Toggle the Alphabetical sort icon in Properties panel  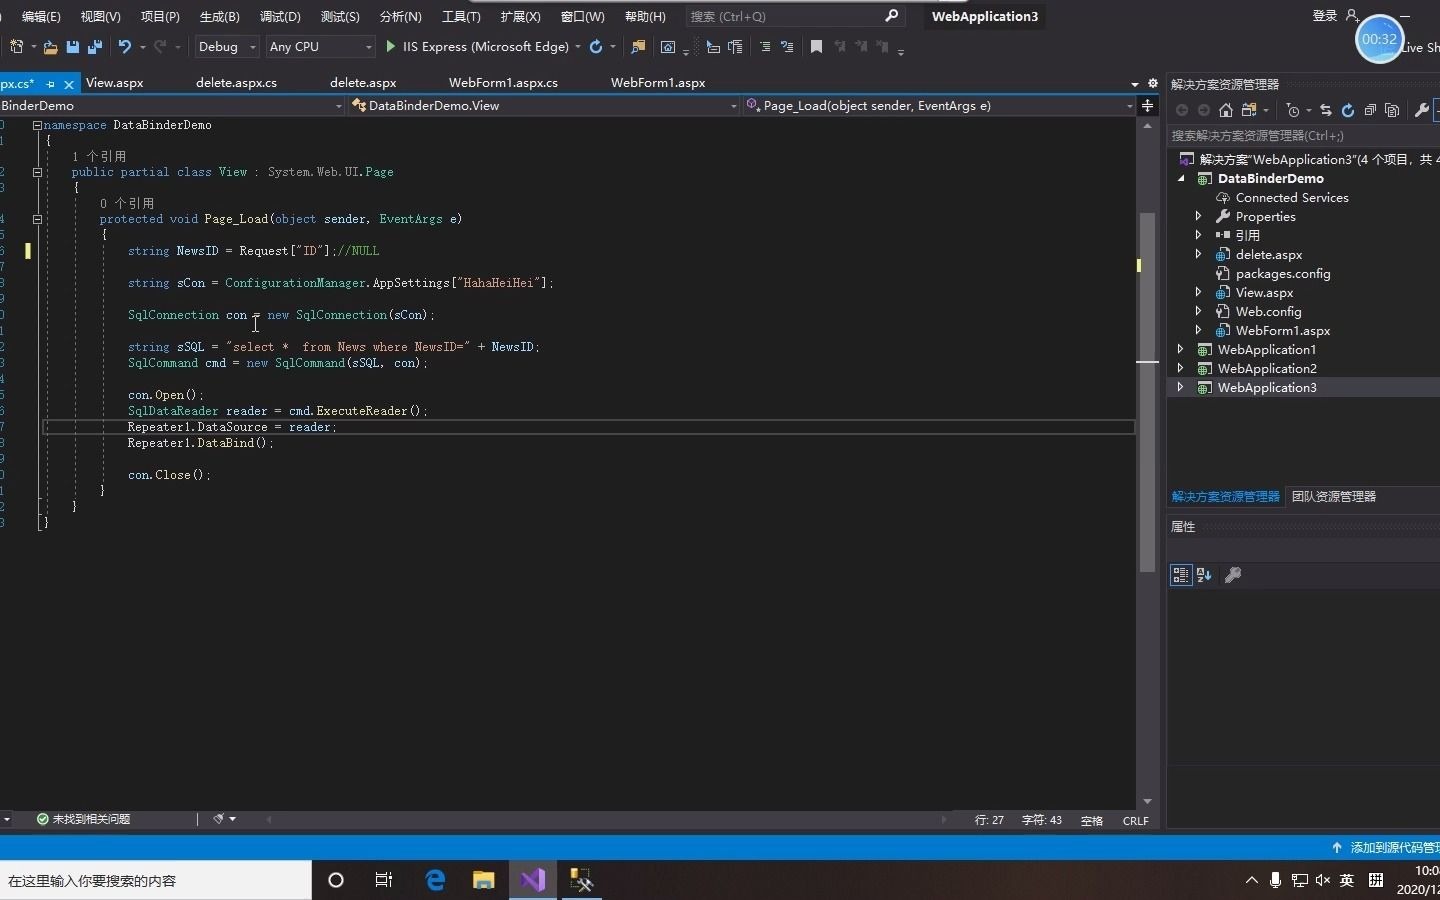pos(1203,575)
